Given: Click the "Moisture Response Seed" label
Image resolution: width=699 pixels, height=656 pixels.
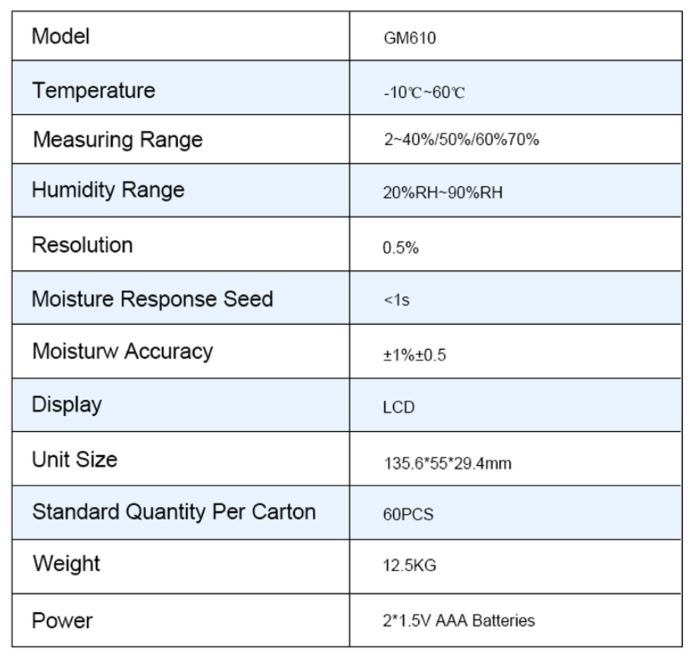Looking at the screenshot, I should (x=152, y=299).
